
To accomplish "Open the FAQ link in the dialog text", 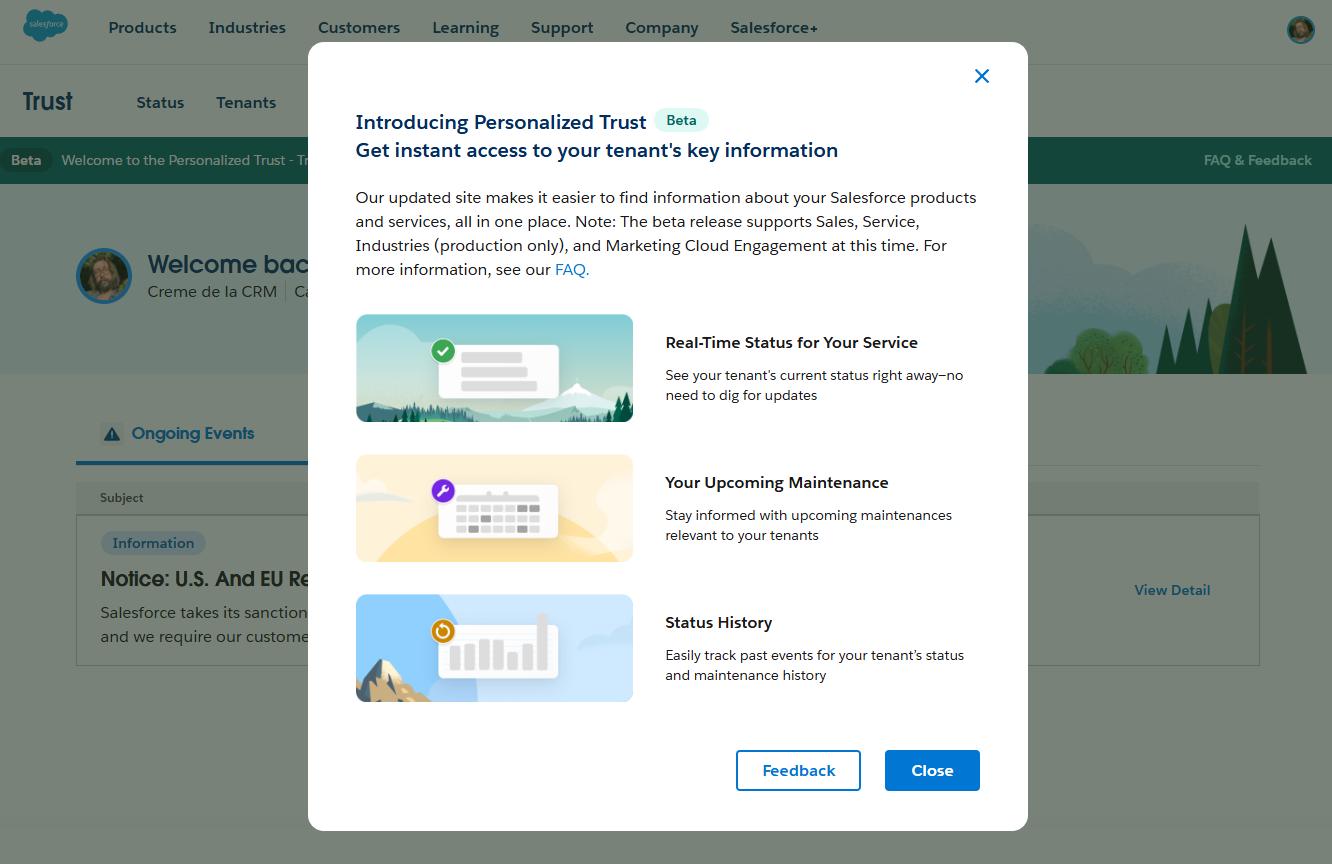I will (x=571, y=269).
